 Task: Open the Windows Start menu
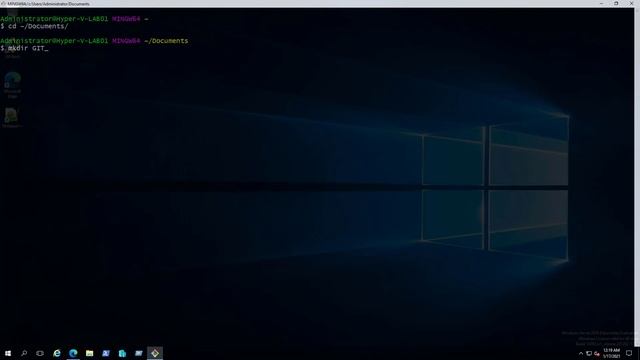coord(8,353)
